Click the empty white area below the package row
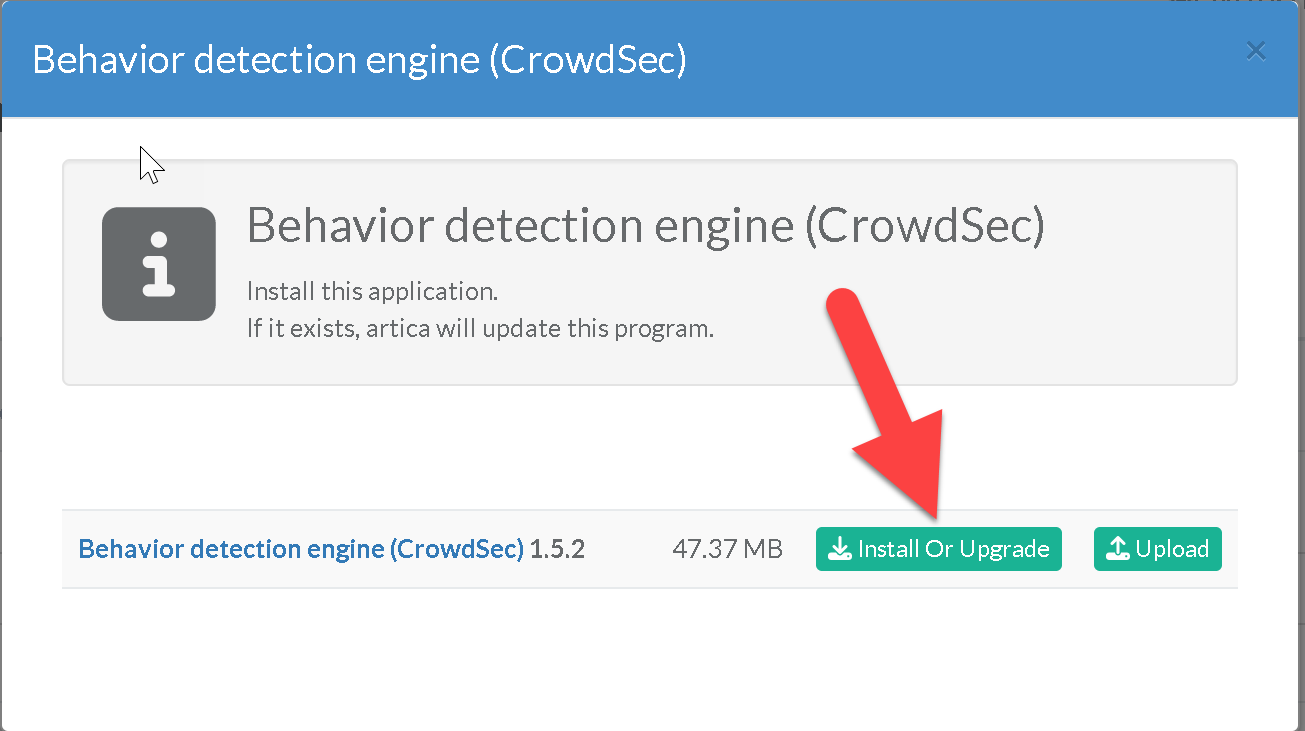Image resolution: width=1305 pixels, height=731 pixels. (650, 660)
